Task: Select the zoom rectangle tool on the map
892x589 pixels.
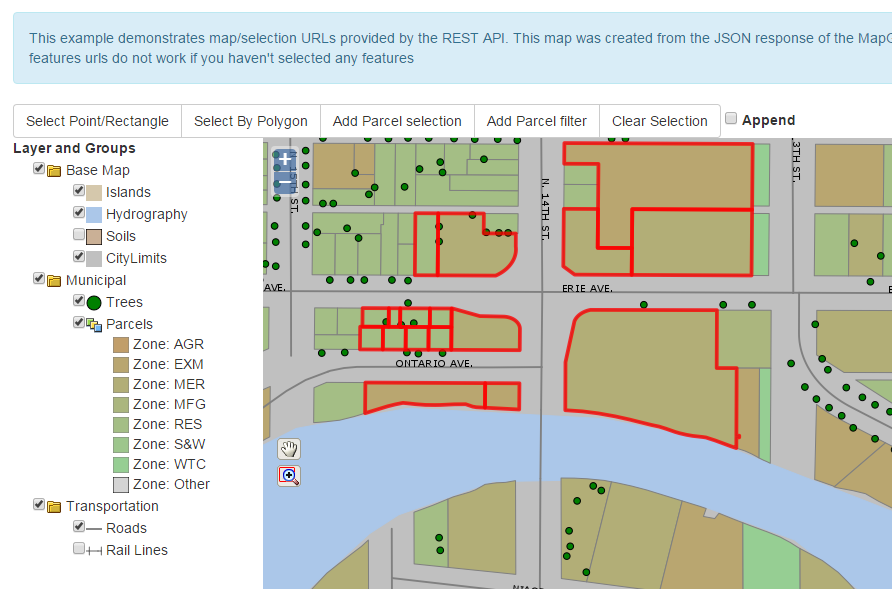Action: pyautogui.click(x=288, y=476)
